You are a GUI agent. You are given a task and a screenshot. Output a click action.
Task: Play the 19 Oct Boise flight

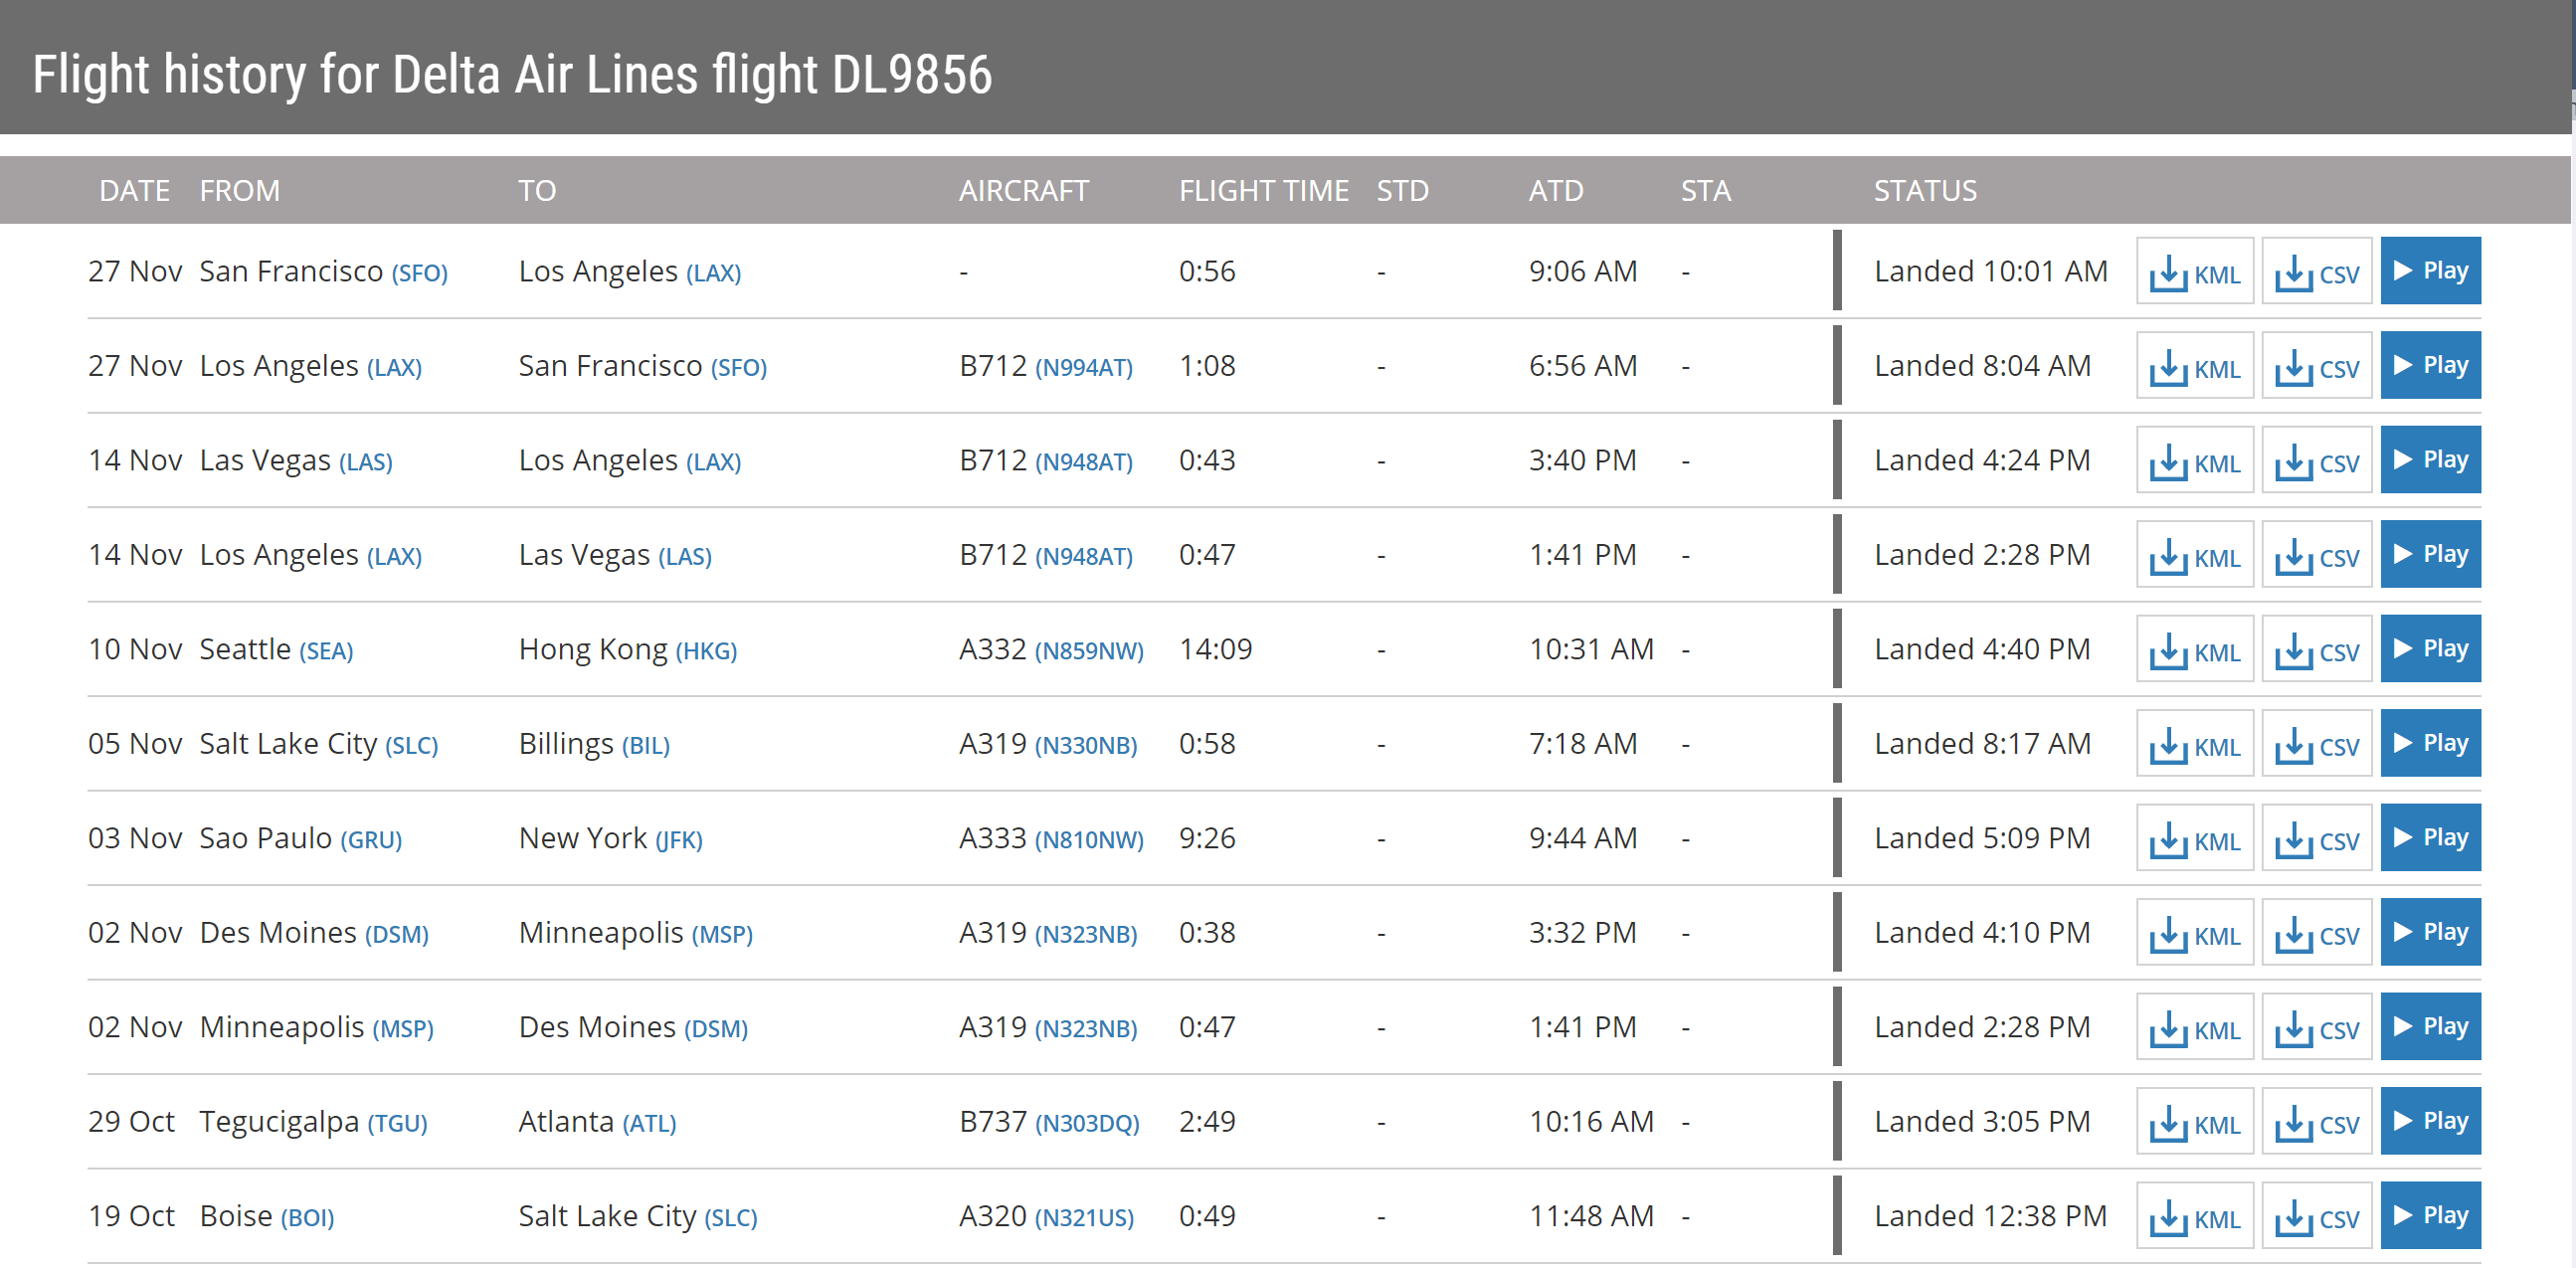[x=2429, y=1216]
